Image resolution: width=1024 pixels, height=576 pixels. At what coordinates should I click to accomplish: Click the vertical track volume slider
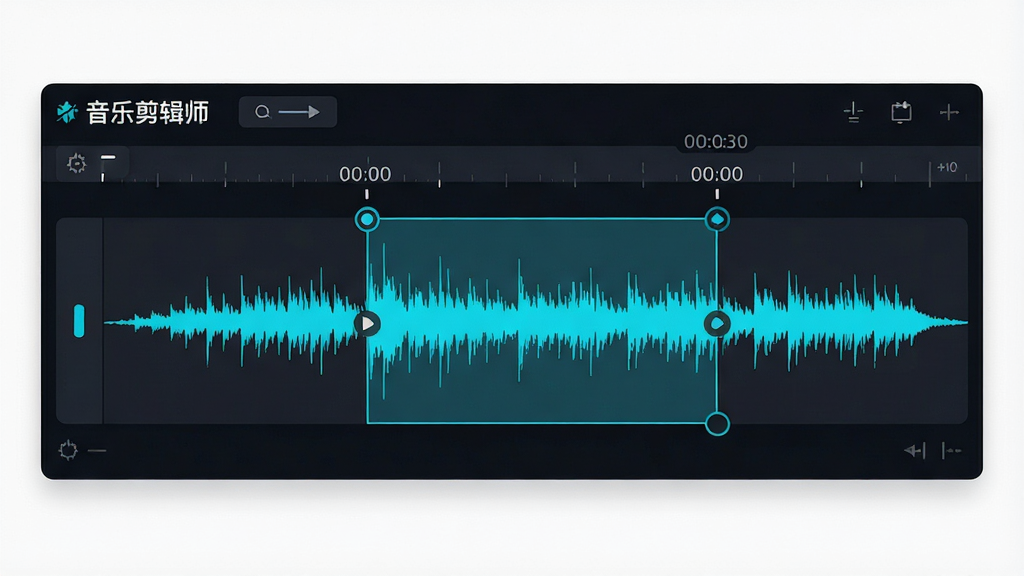tap(79, 321)
